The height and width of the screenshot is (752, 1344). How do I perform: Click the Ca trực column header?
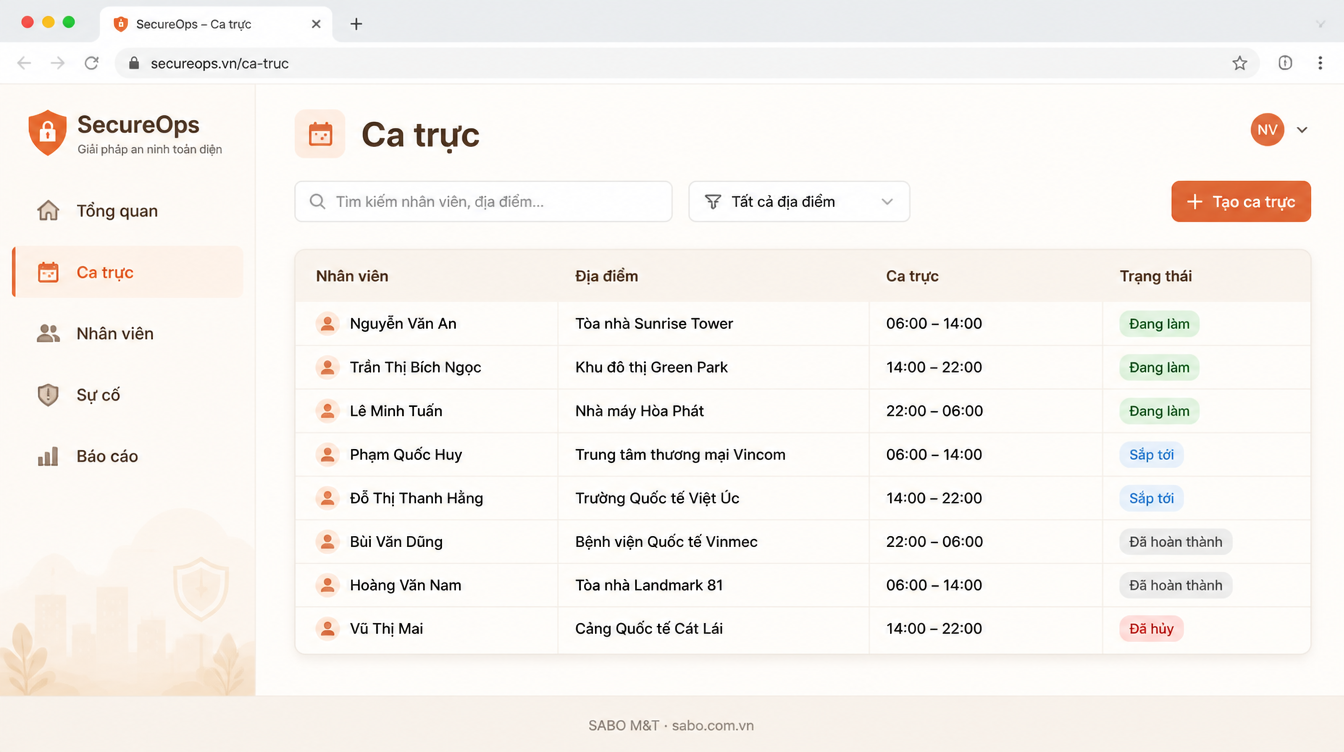912,276
